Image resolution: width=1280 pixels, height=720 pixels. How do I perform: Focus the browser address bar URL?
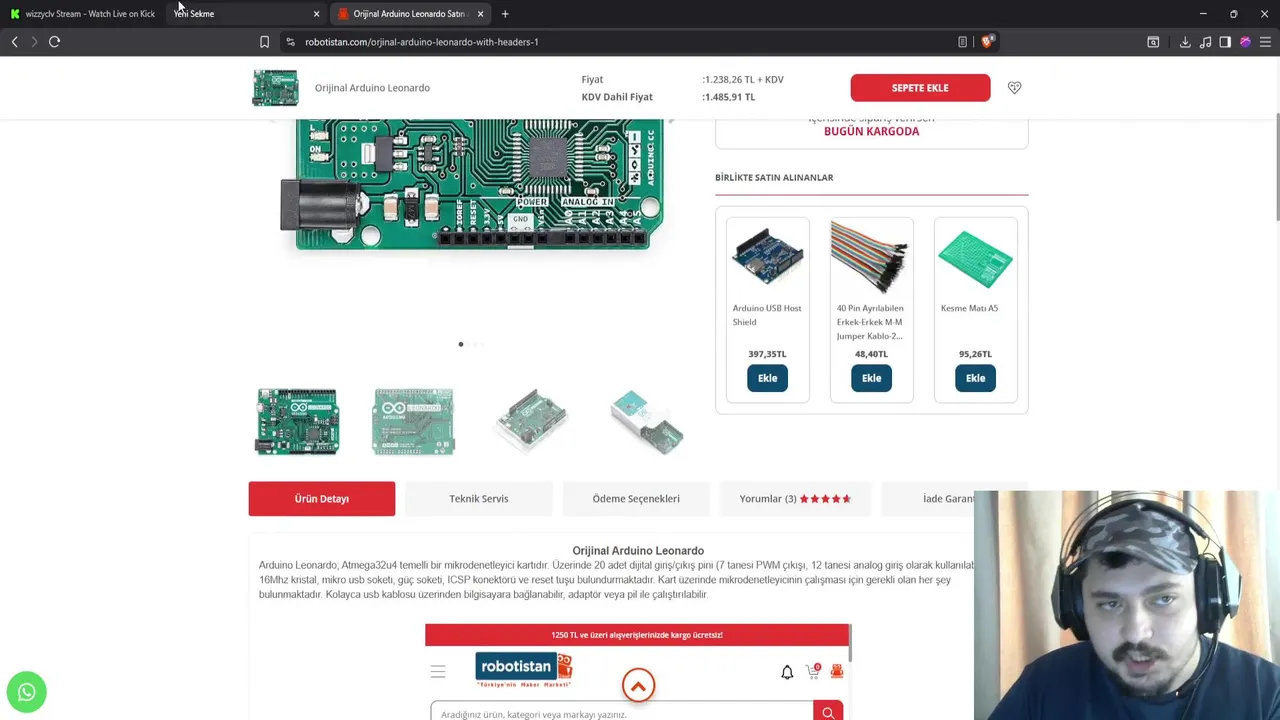pyautogui.click(x=422, y=42)
